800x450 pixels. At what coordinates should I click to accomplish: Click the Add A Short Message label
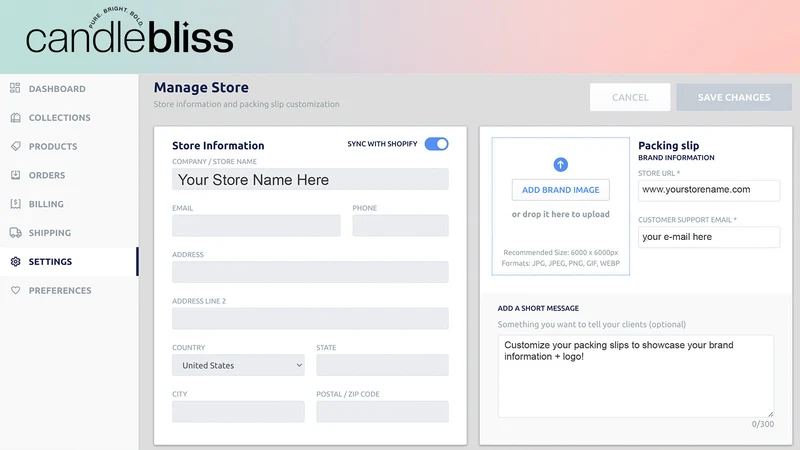538,308
